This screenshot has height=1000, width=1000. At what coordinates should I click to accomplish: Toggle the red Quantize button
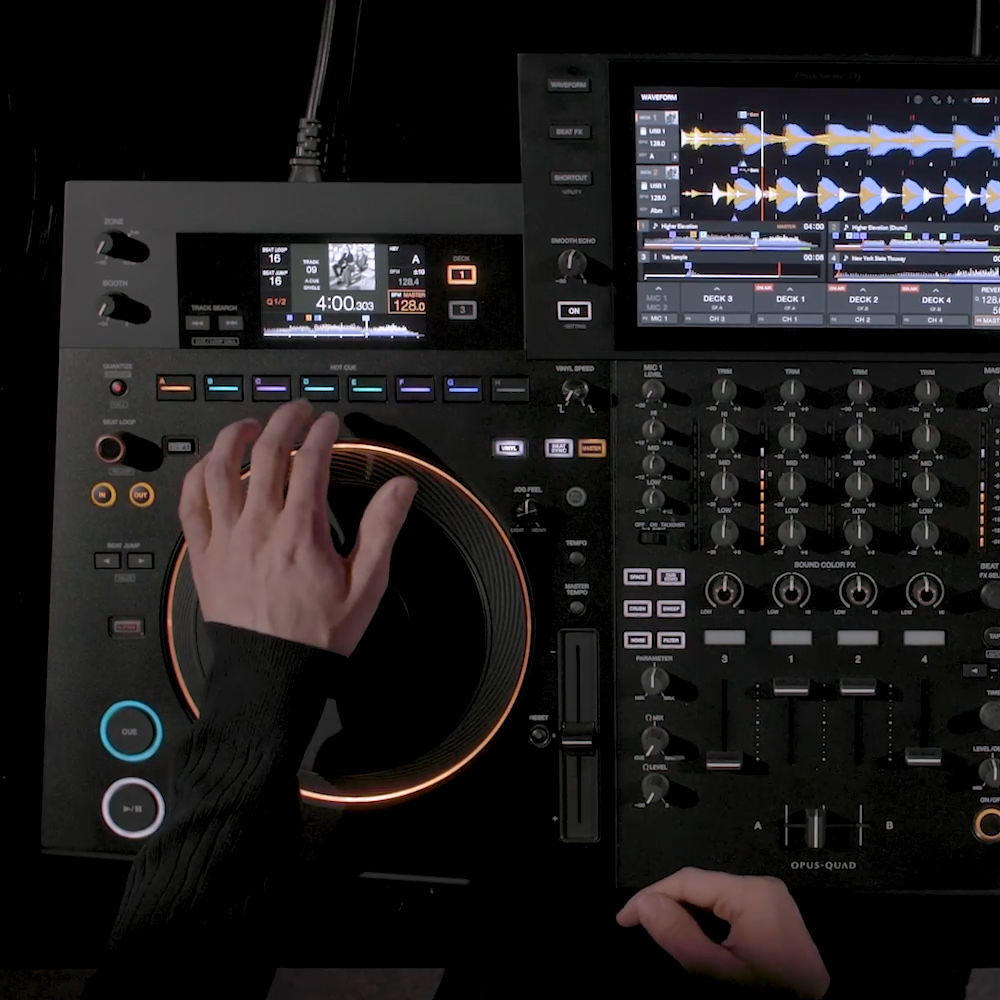coord(117,387)
